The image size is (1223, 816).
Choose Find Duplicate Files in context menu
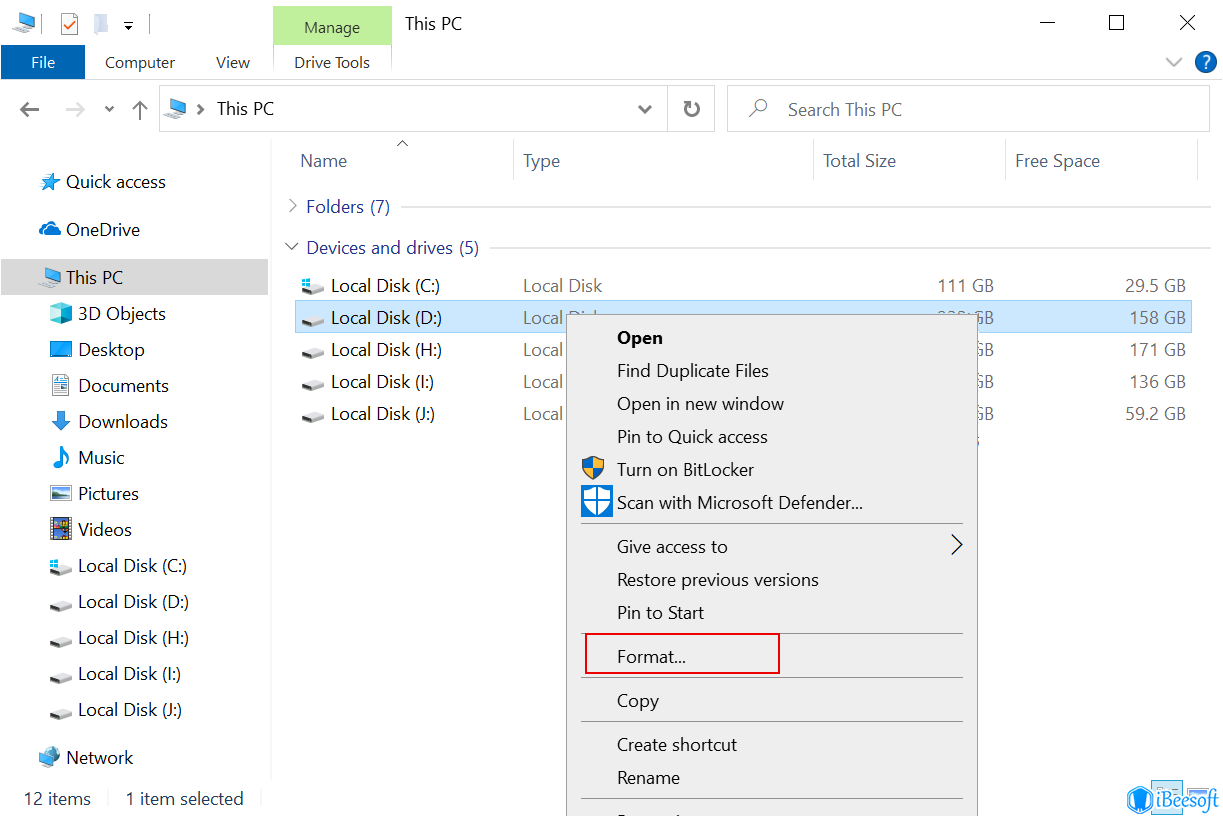point(693,371)
